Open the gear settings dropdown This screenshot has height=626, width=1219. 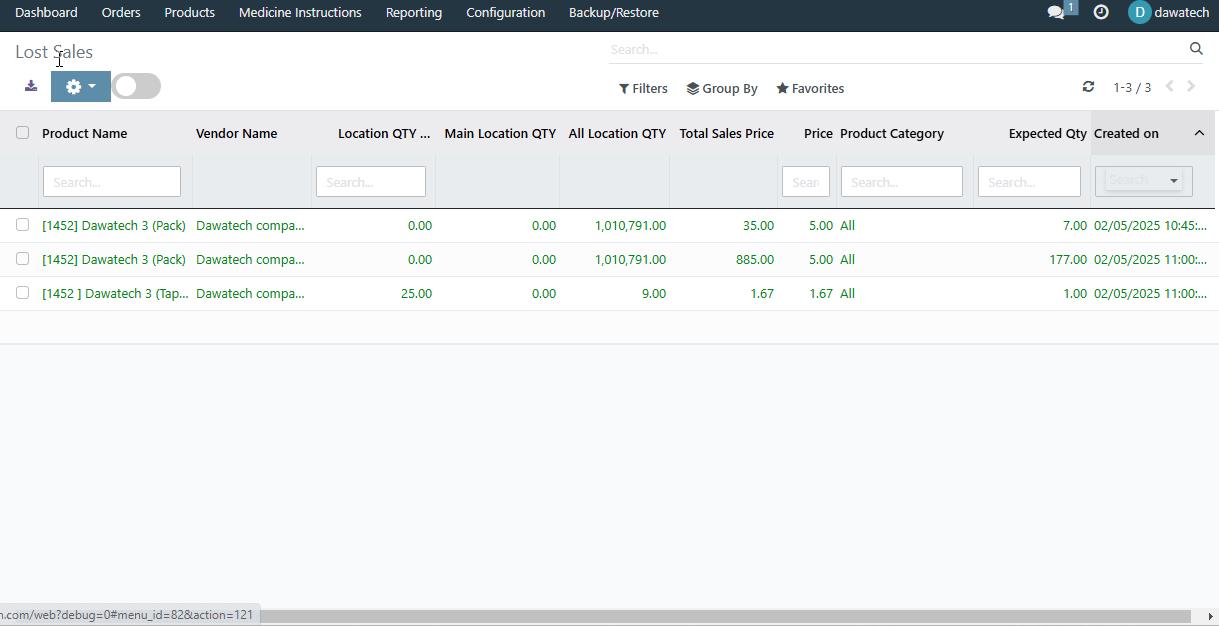(81, 86)
